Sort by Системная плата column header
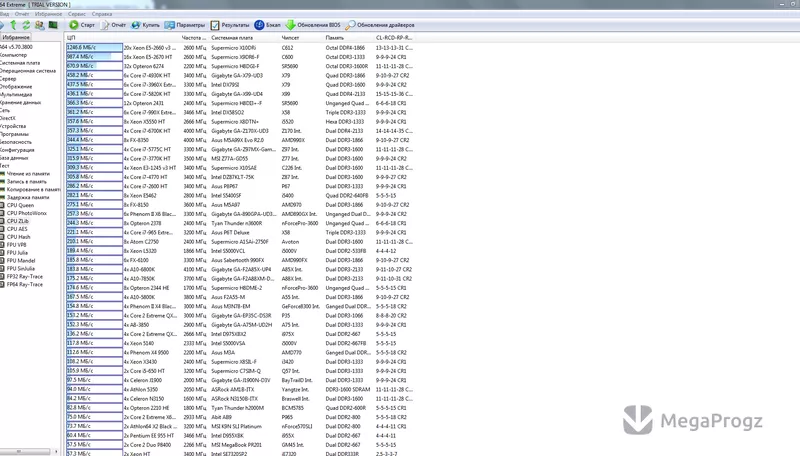This screenshot has height=456, width=800. point(244,38)
